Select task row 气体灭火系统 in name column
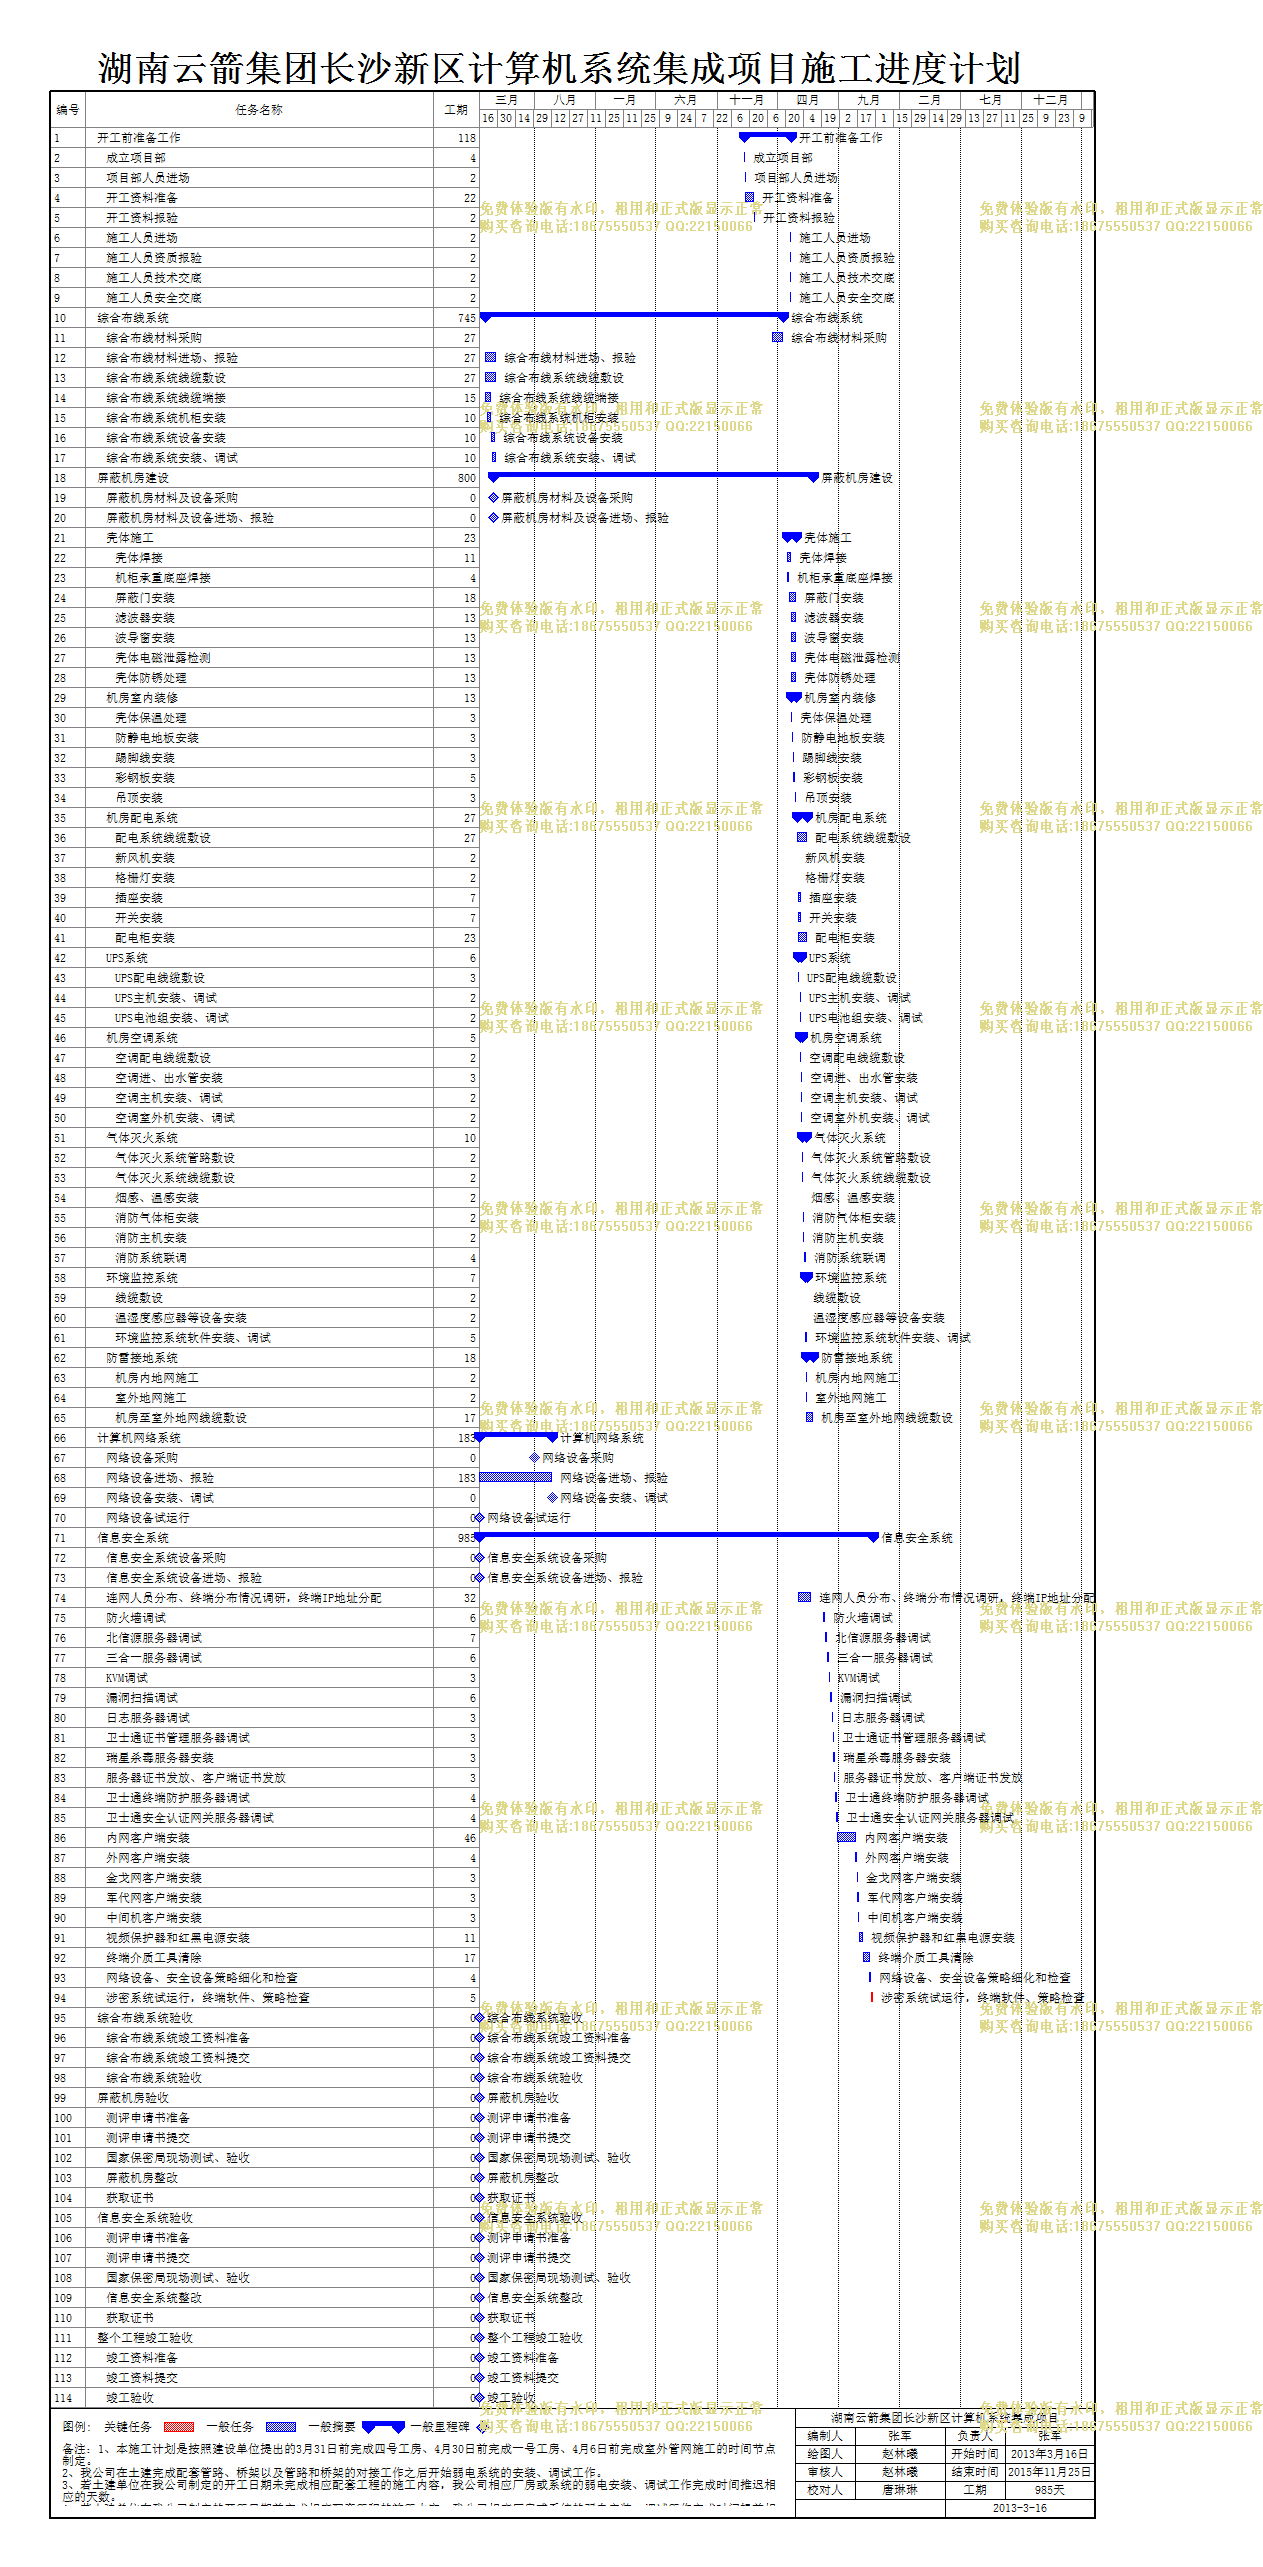This screenshot has width=1263, height=2567. pyautogui.click(x=258, y=1138)
